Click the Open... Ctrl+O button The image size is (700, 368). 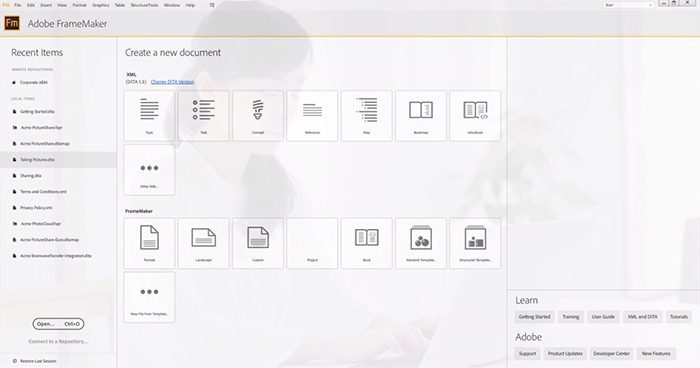pos(58,324)
